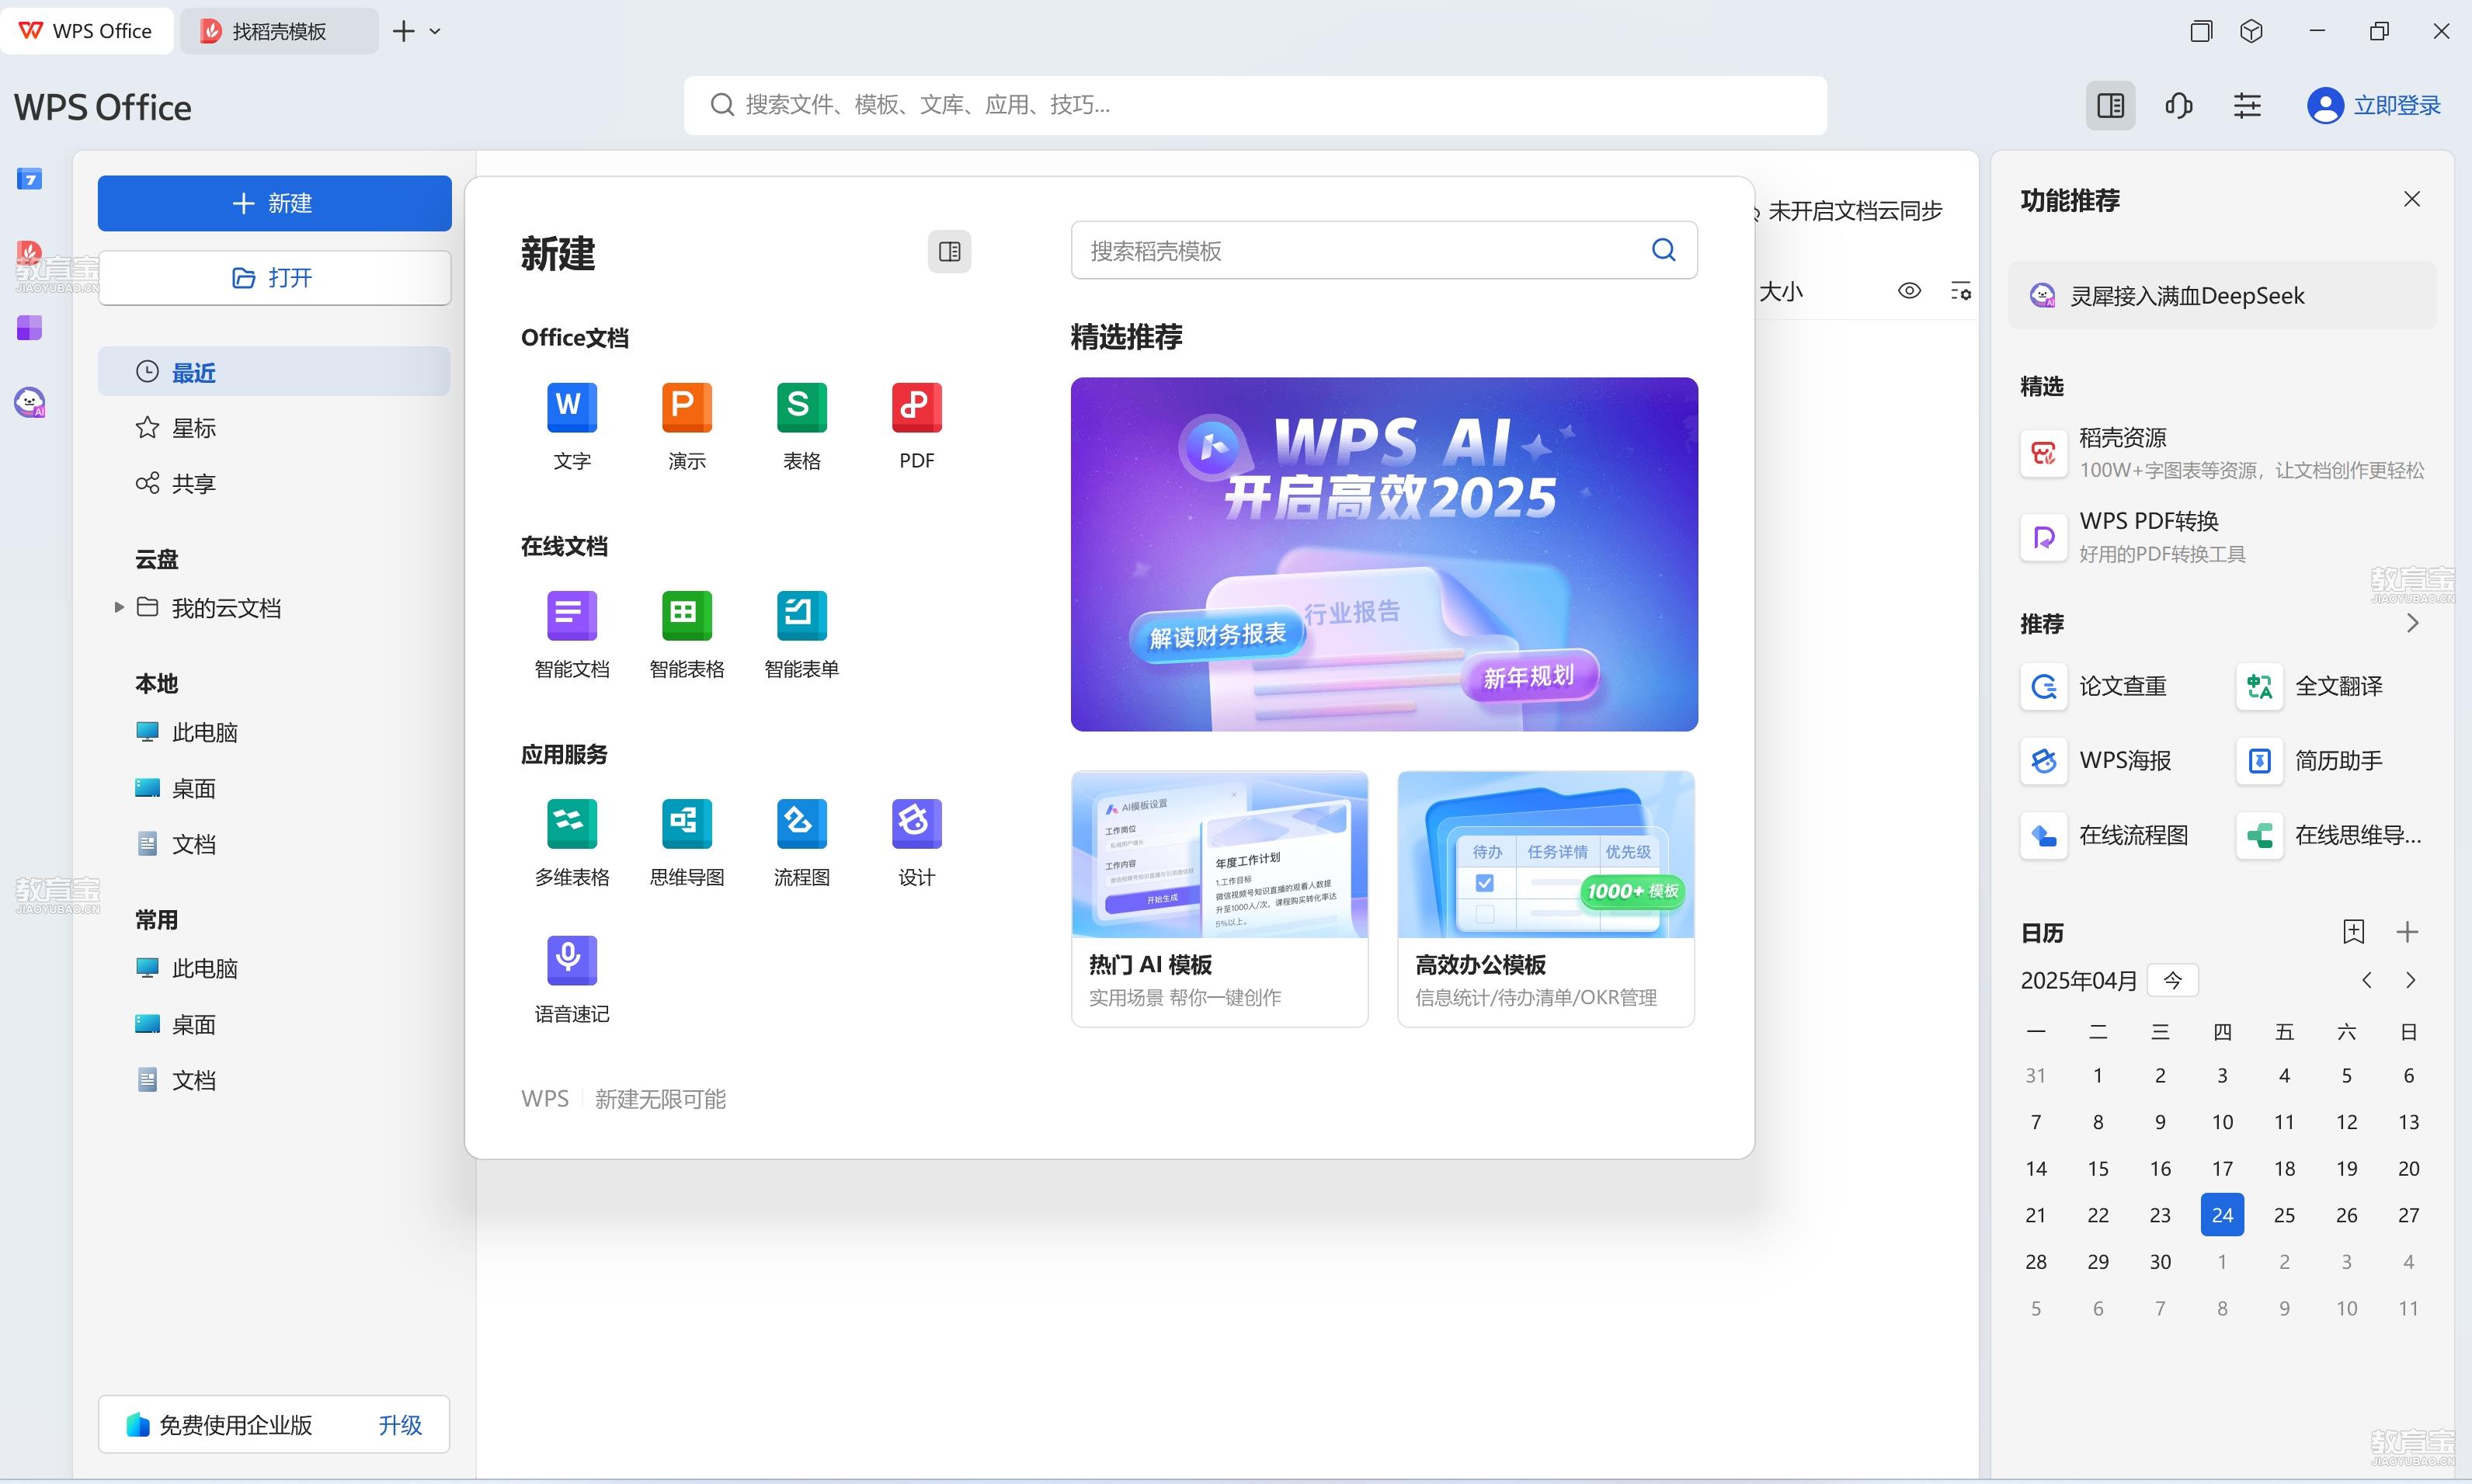Open the calendar bookmark icon beside plus

tap(2353, 932)
